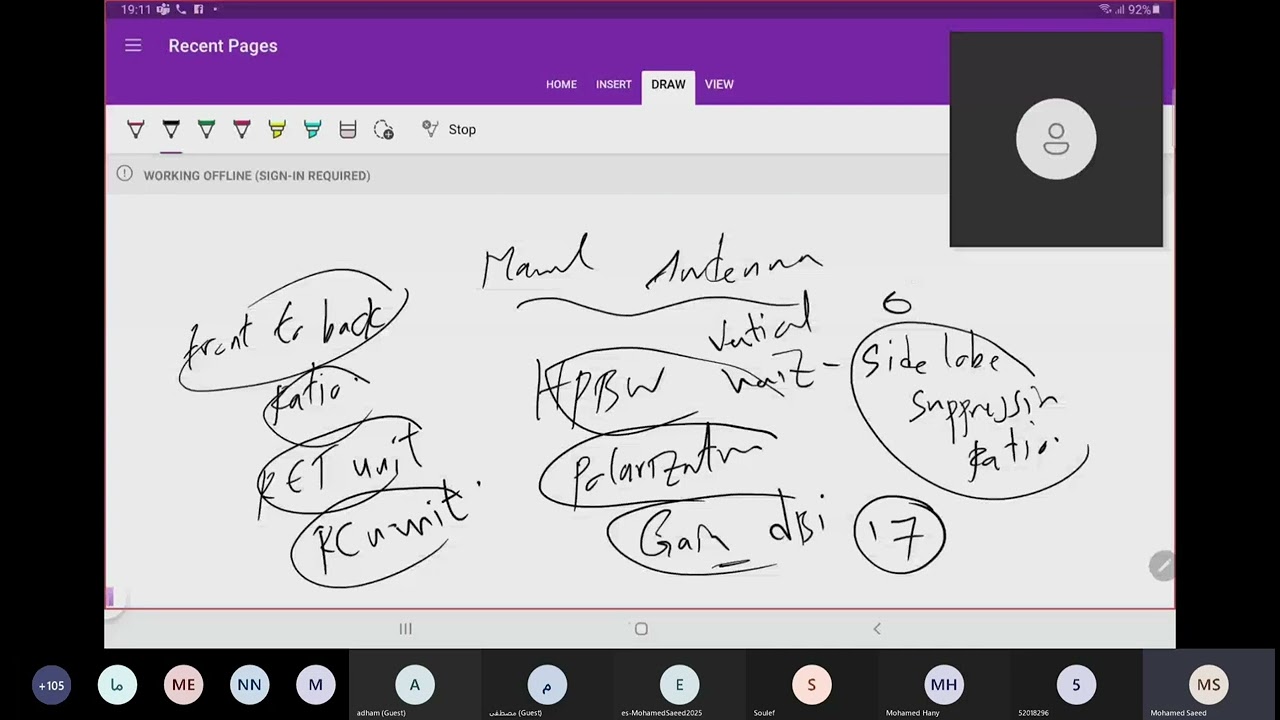This screenshot has height=720, width=1280.
Task: Select the crimson pen tool
Action: point(241,129)
